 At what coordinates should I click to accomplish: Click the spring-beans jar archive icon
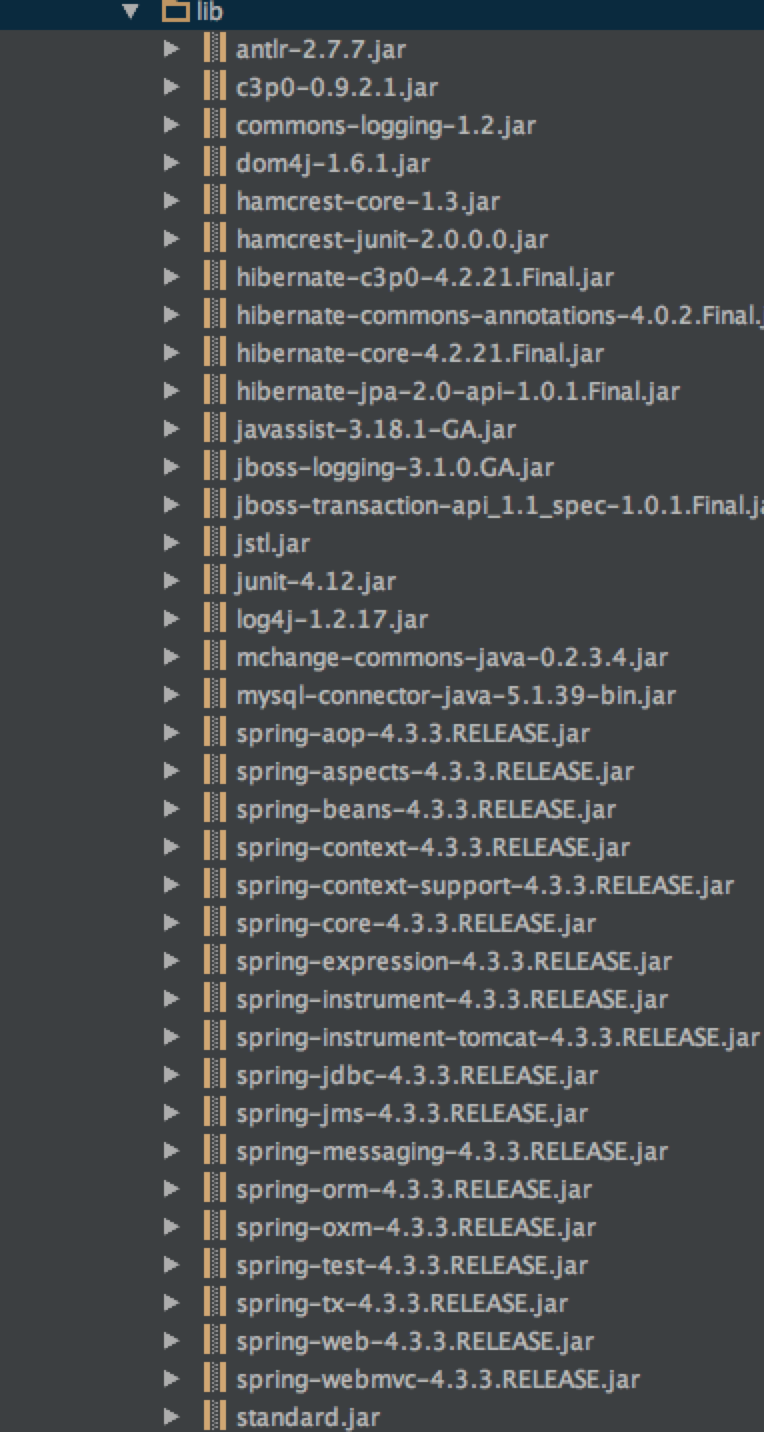[214, 808]
